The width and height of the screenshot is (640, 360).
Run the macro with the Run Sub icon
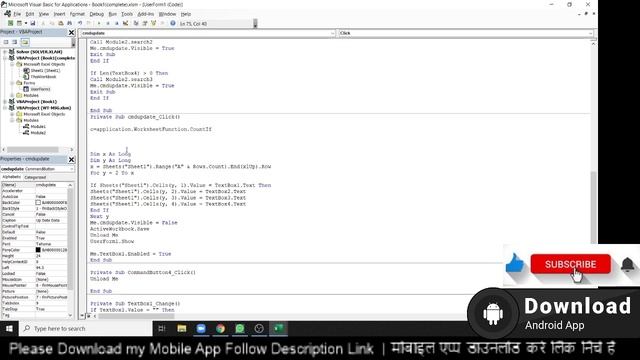pyautogui.click(x=99, y=23)
